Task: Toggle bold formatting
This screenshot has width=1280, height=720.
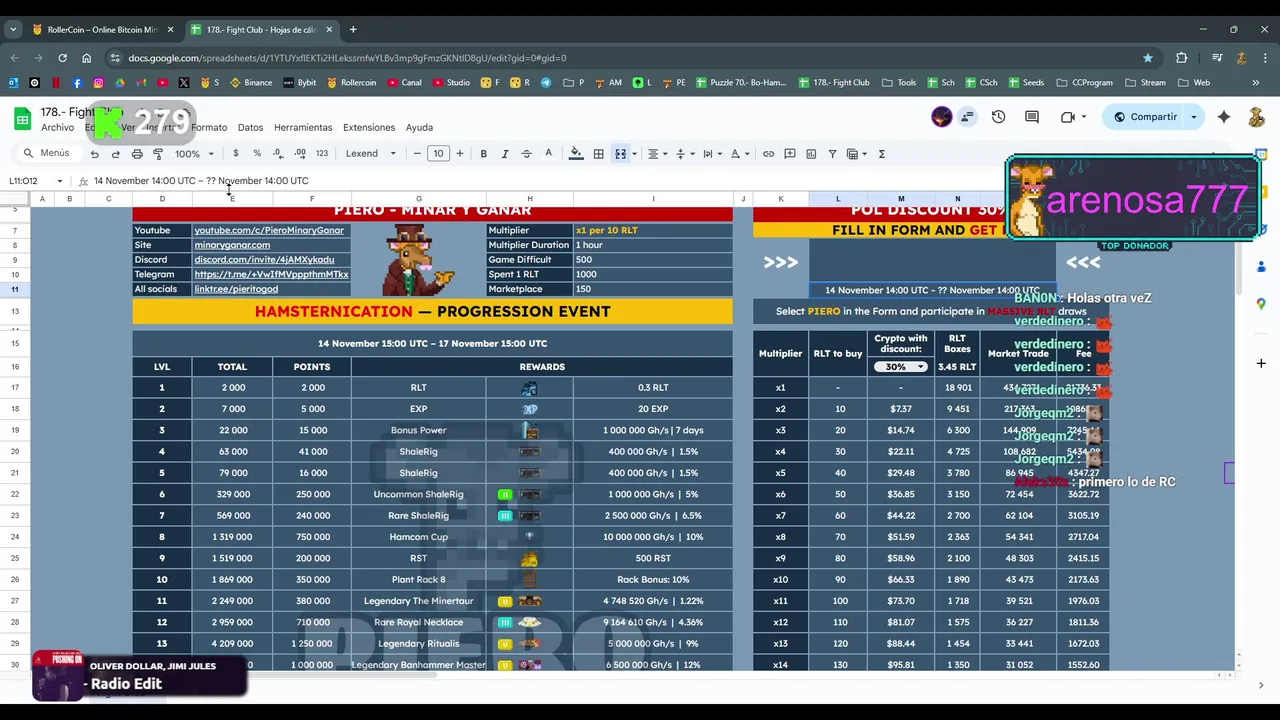Action: click(x=483, y=154)
